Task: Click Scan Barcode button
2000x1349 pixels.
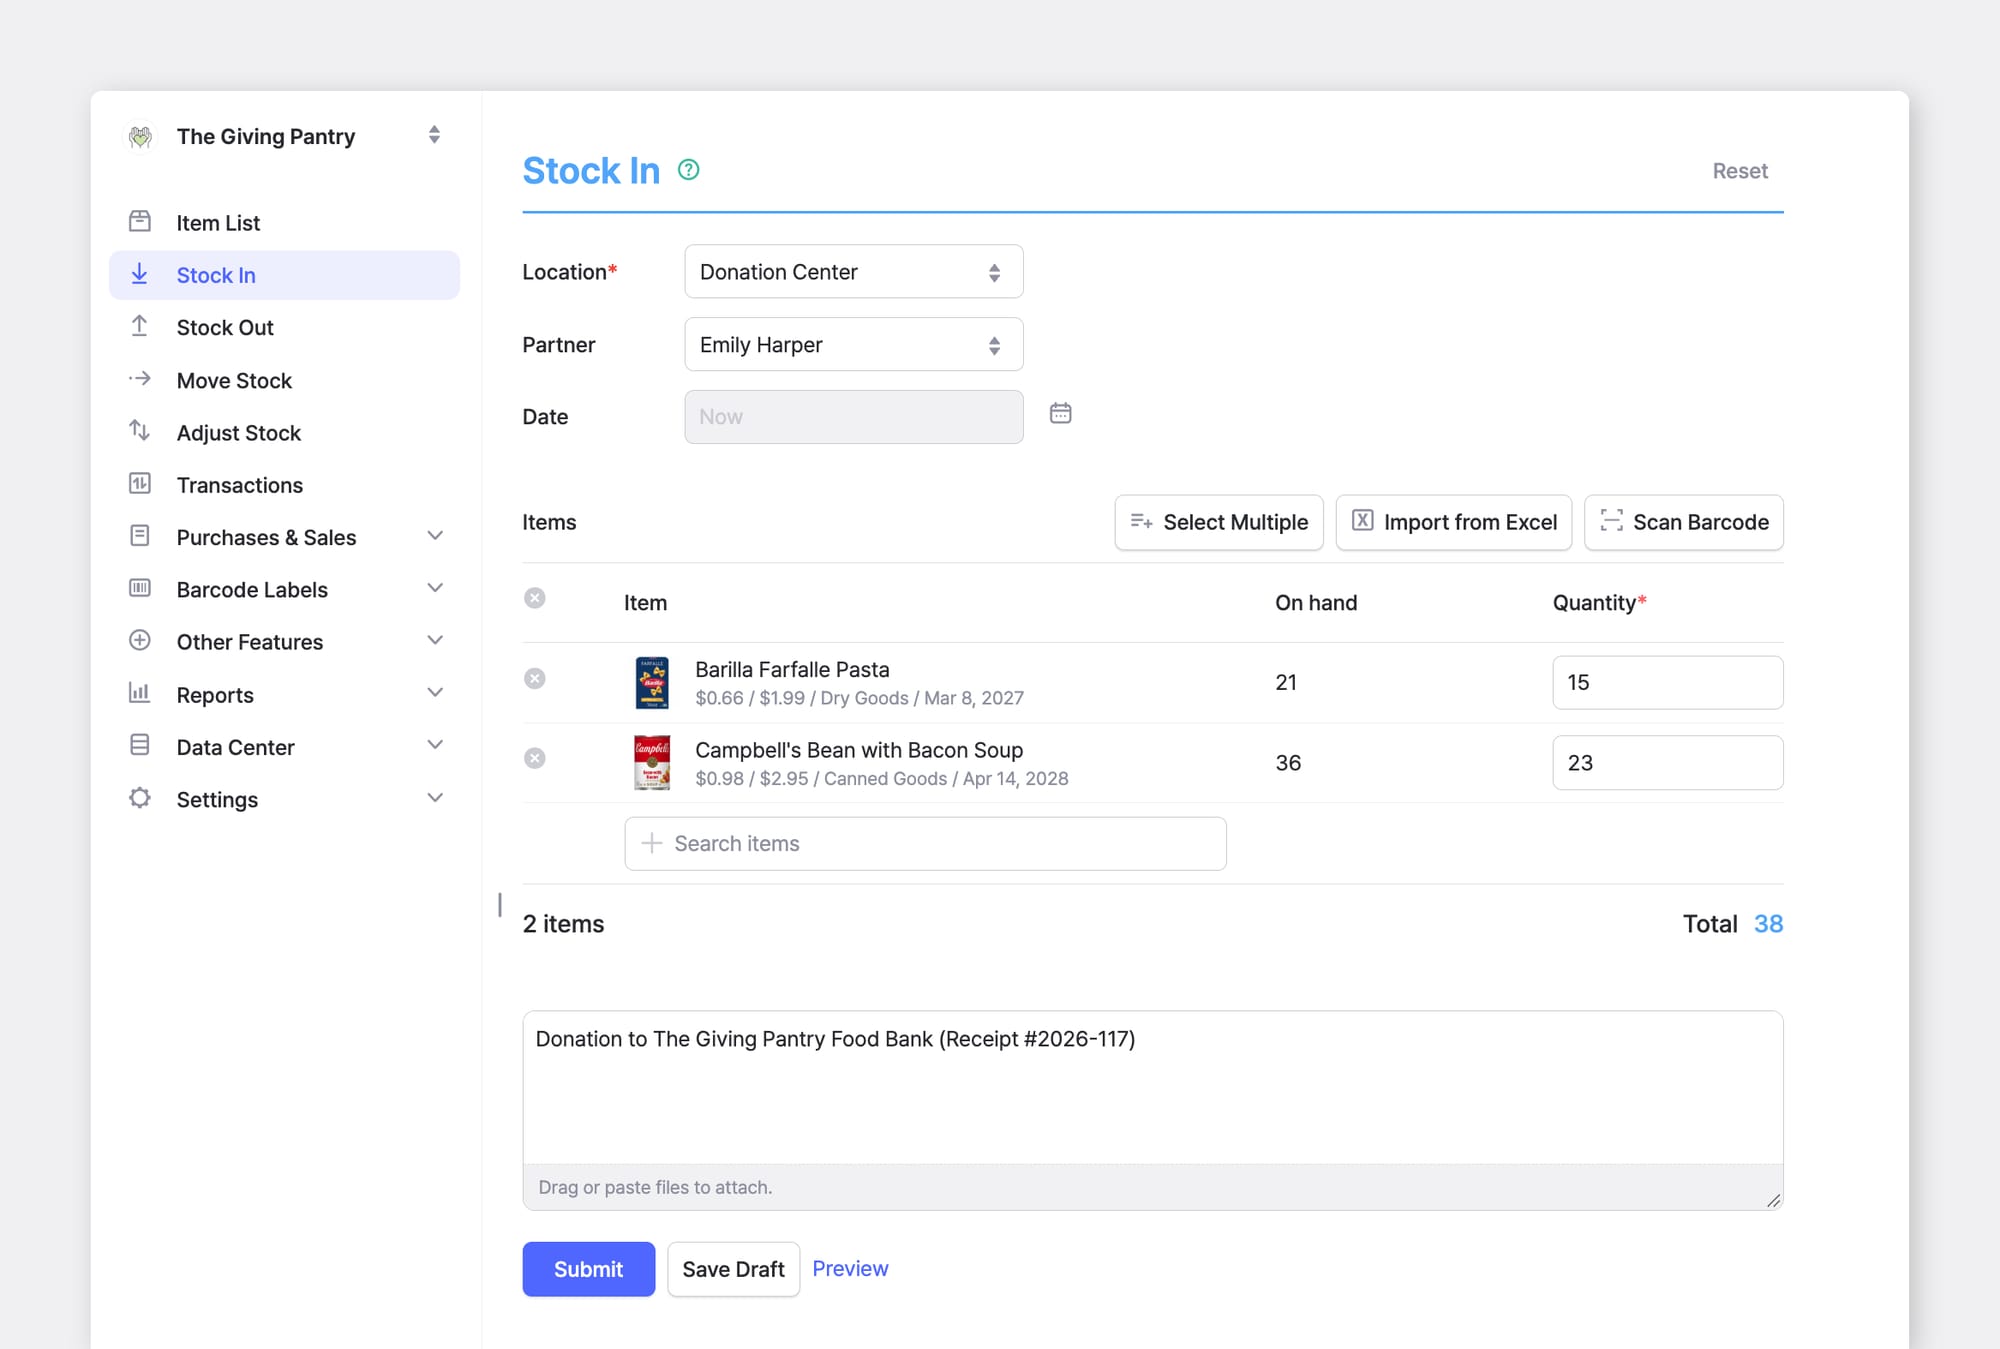Action: click(x=1684, y=522)
